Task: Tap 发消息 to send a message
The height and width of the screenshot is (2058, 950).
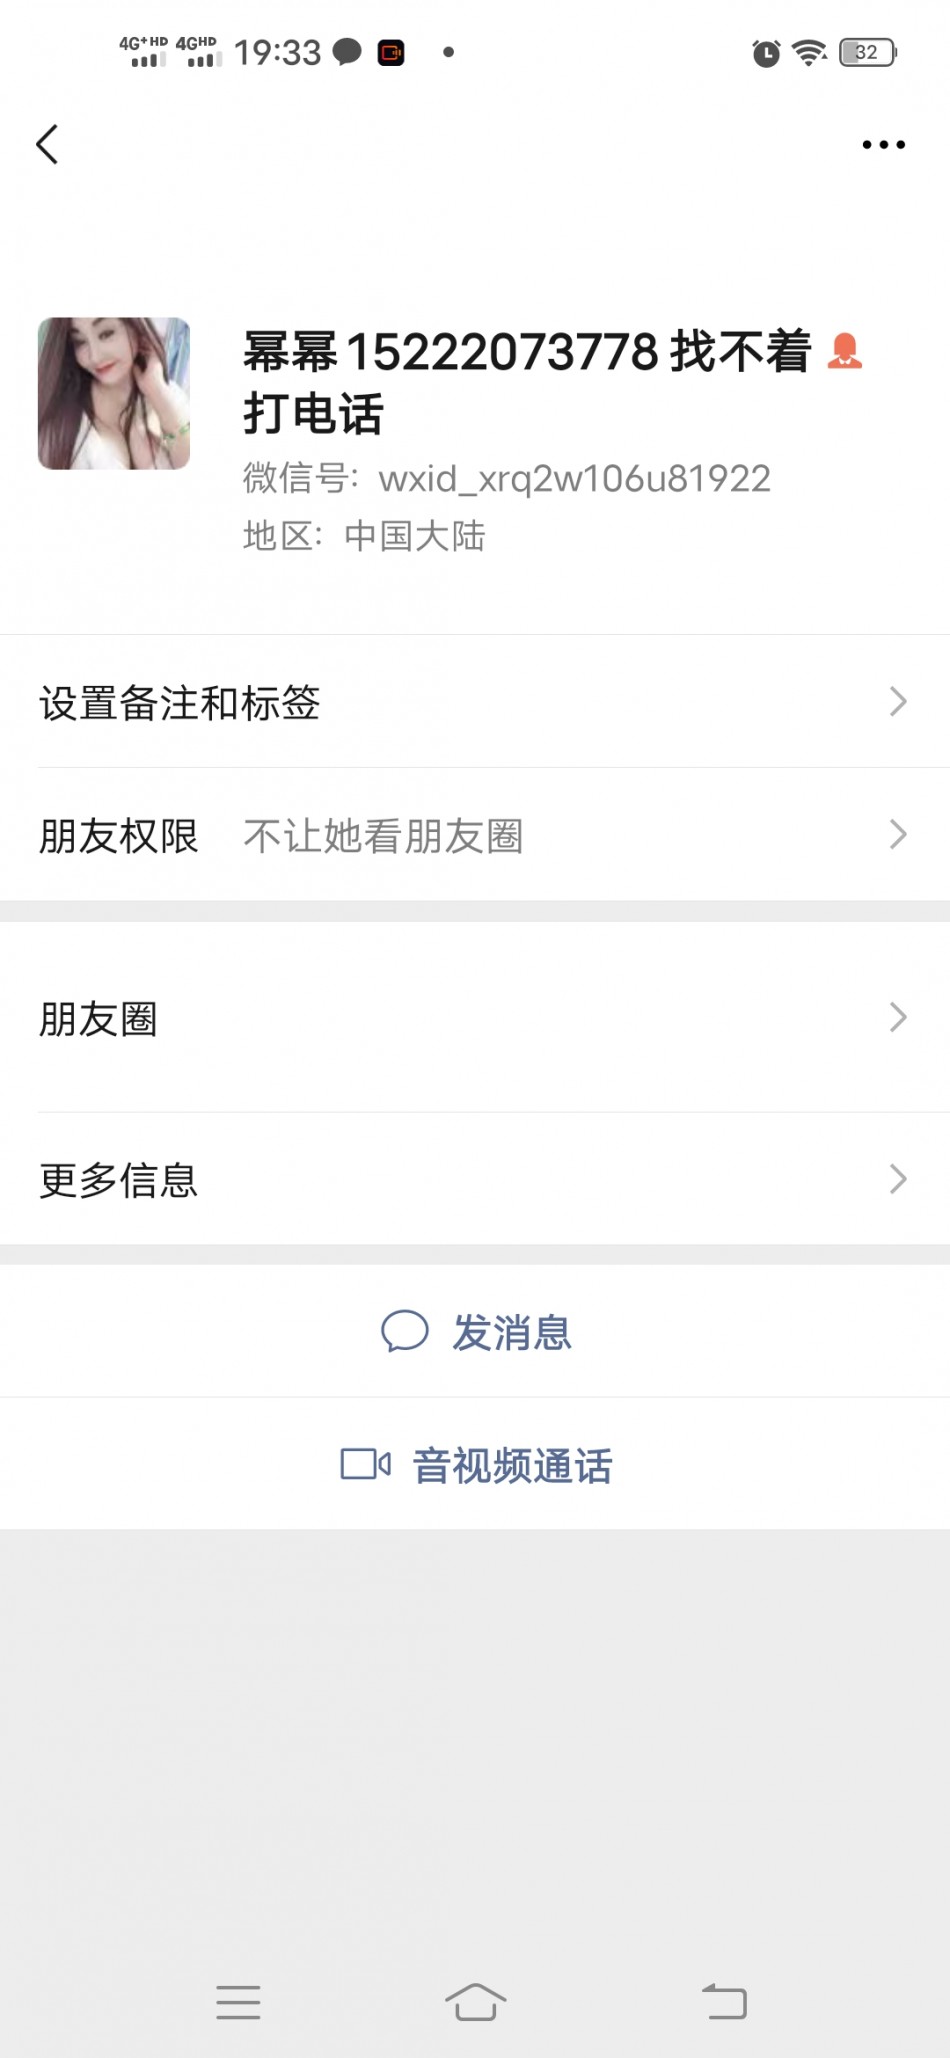Action: click(x=511, y=1332)
